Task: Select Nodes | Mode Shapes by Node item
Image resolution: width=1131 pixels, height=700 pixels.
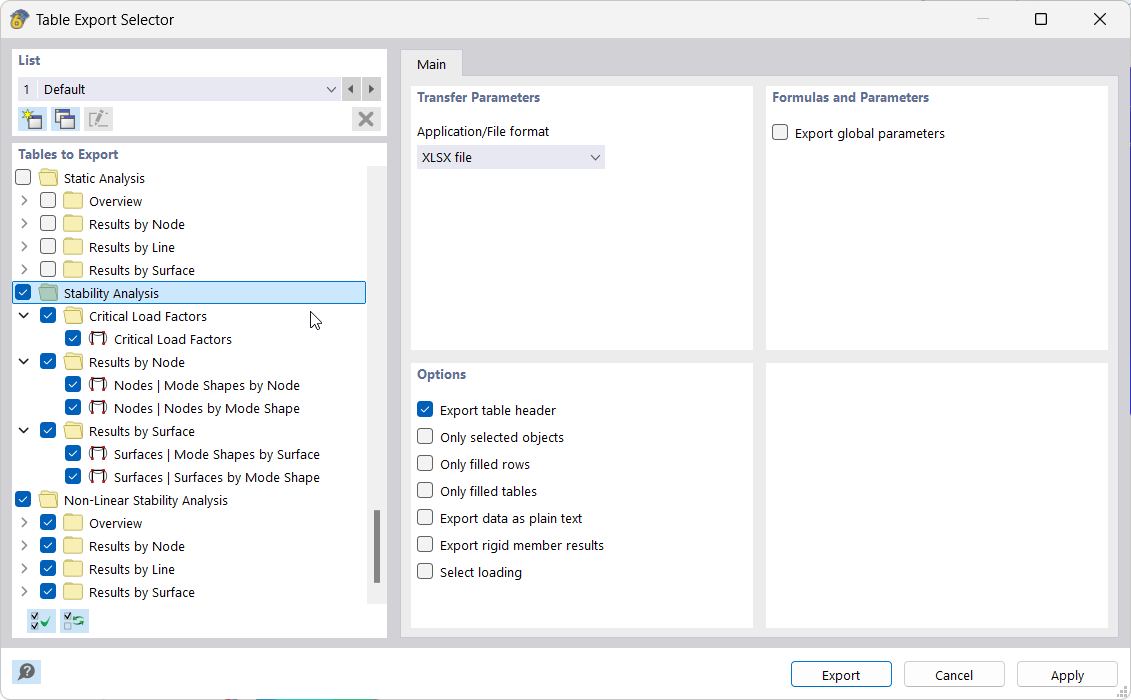Action: [206, 385]
